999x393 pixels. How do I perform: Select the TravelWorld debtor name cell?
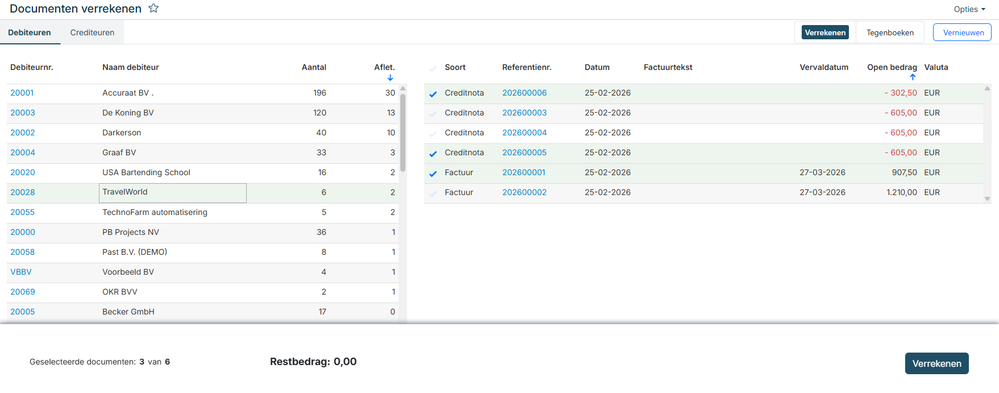click(173, 193)
